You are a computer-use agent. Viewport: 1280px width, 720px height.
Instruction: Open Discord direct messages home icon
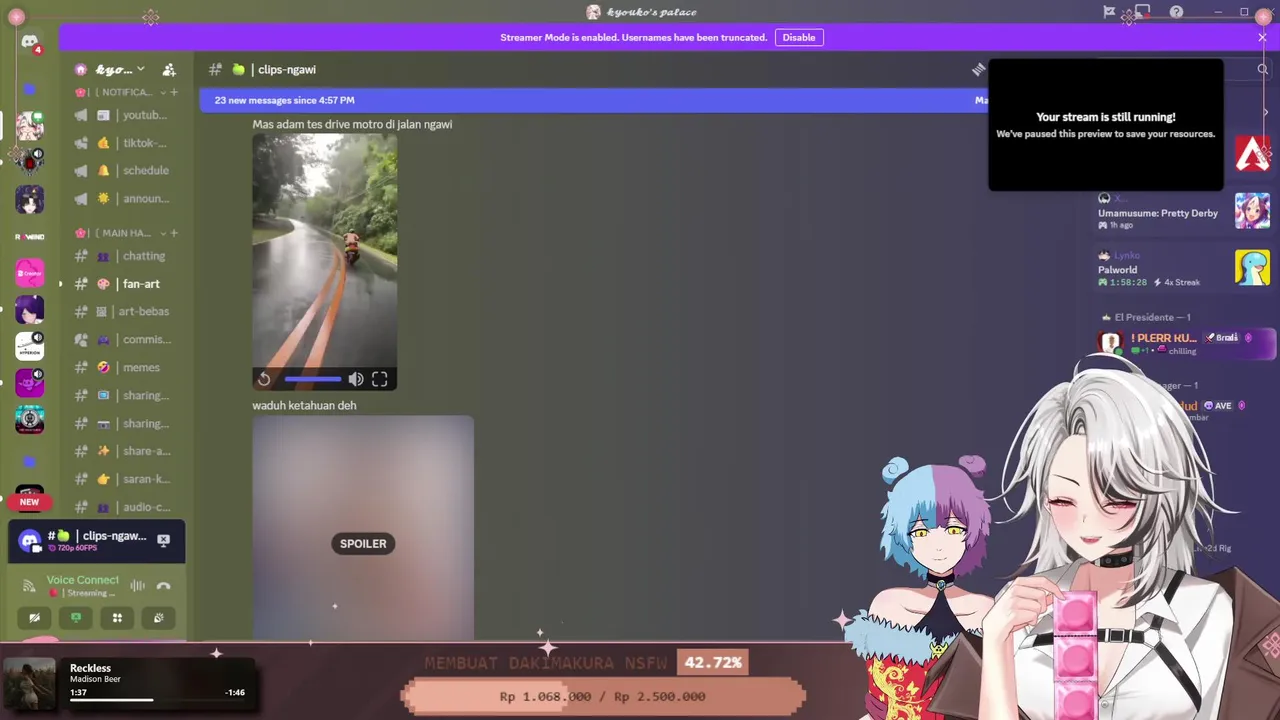(x=29, y=42)
